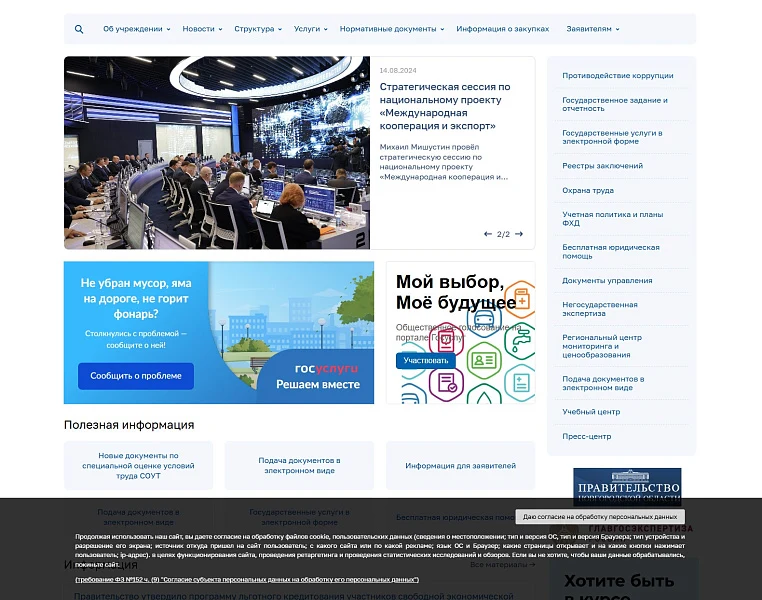
Task: Click the «Участвовать» button
Action: (x=426, y=360)
